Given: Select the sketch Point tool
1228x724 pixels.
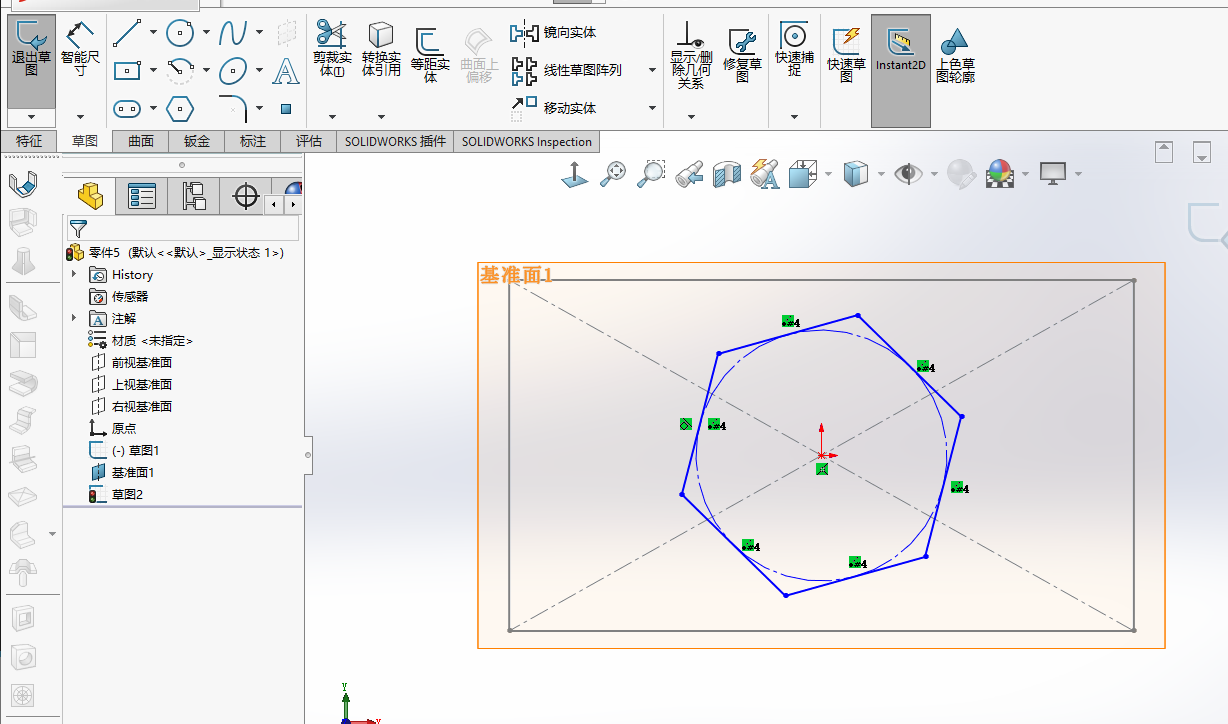Looking at the screenshot, I should [286, 108].
